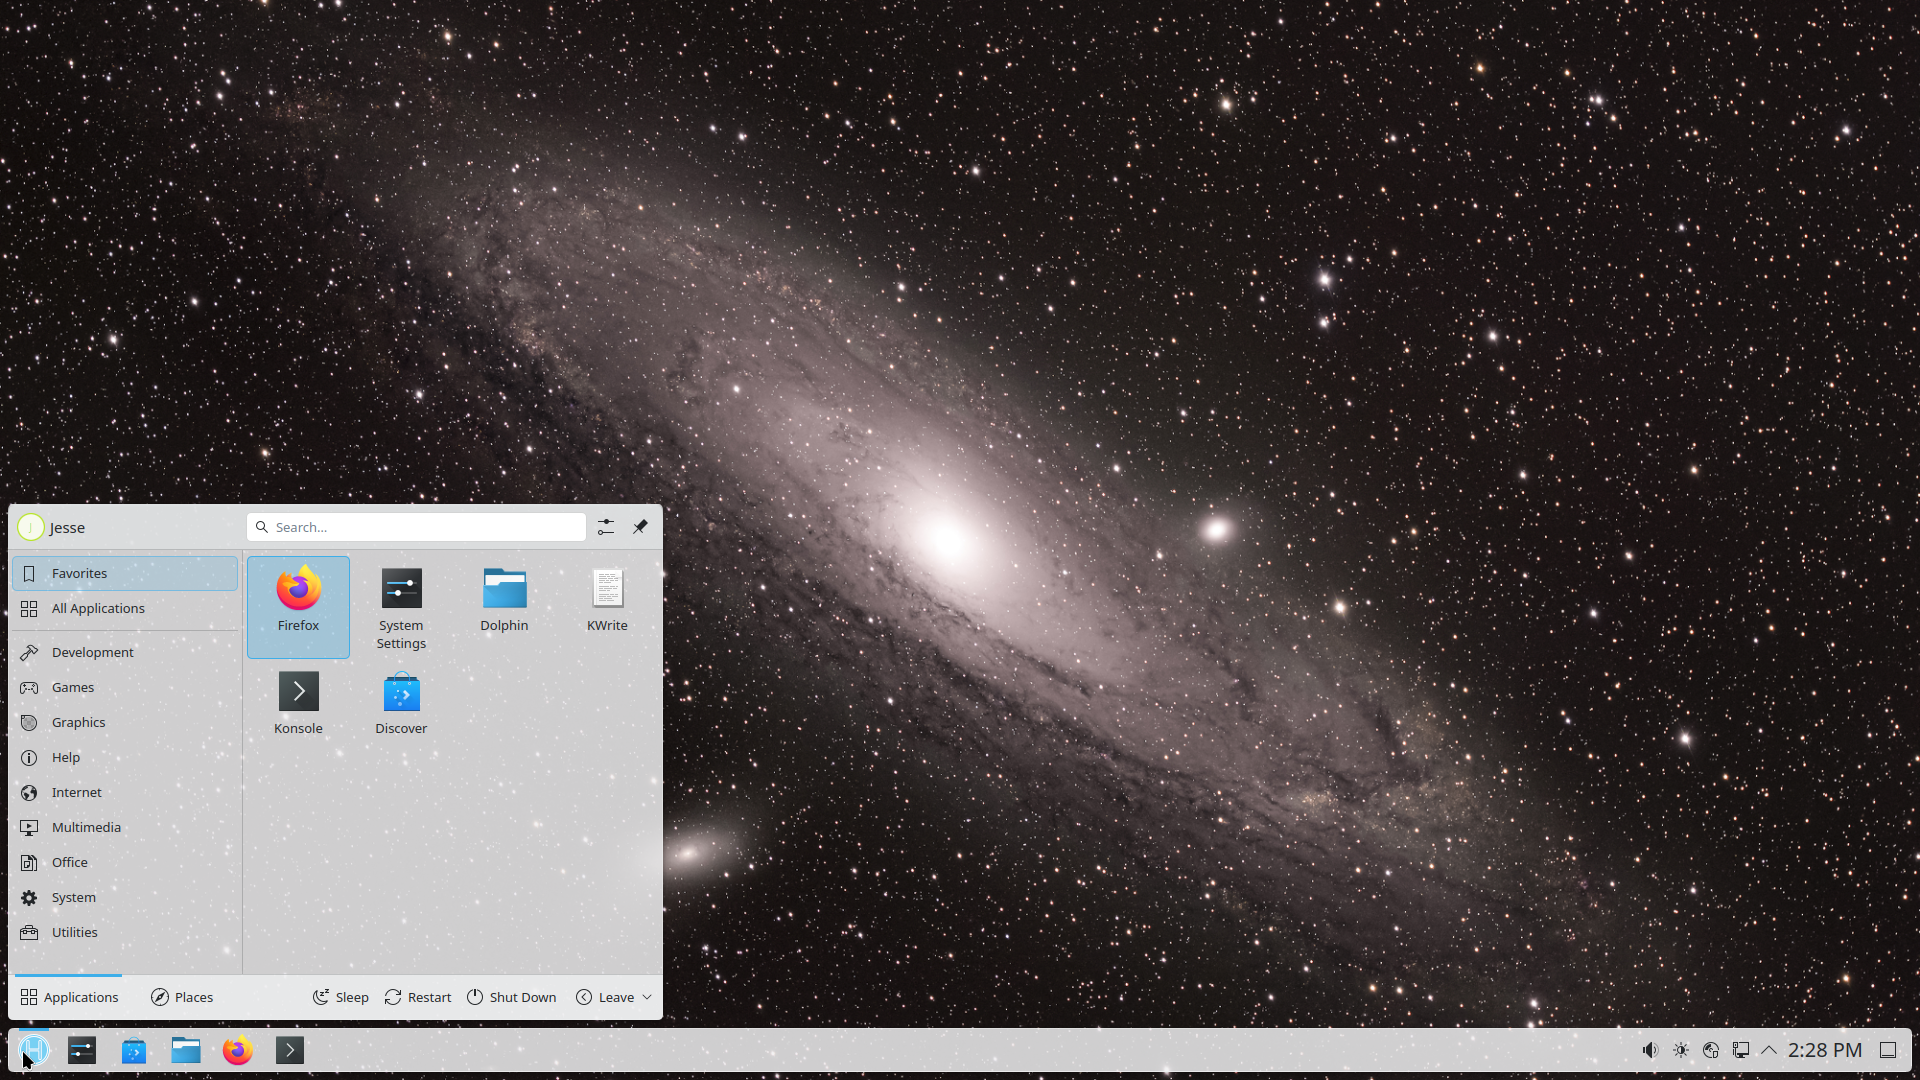The height and width of the screenshot is (1080, 1920).
Task: Switch to the Applications tab
Action: click(x=69, y=997)
